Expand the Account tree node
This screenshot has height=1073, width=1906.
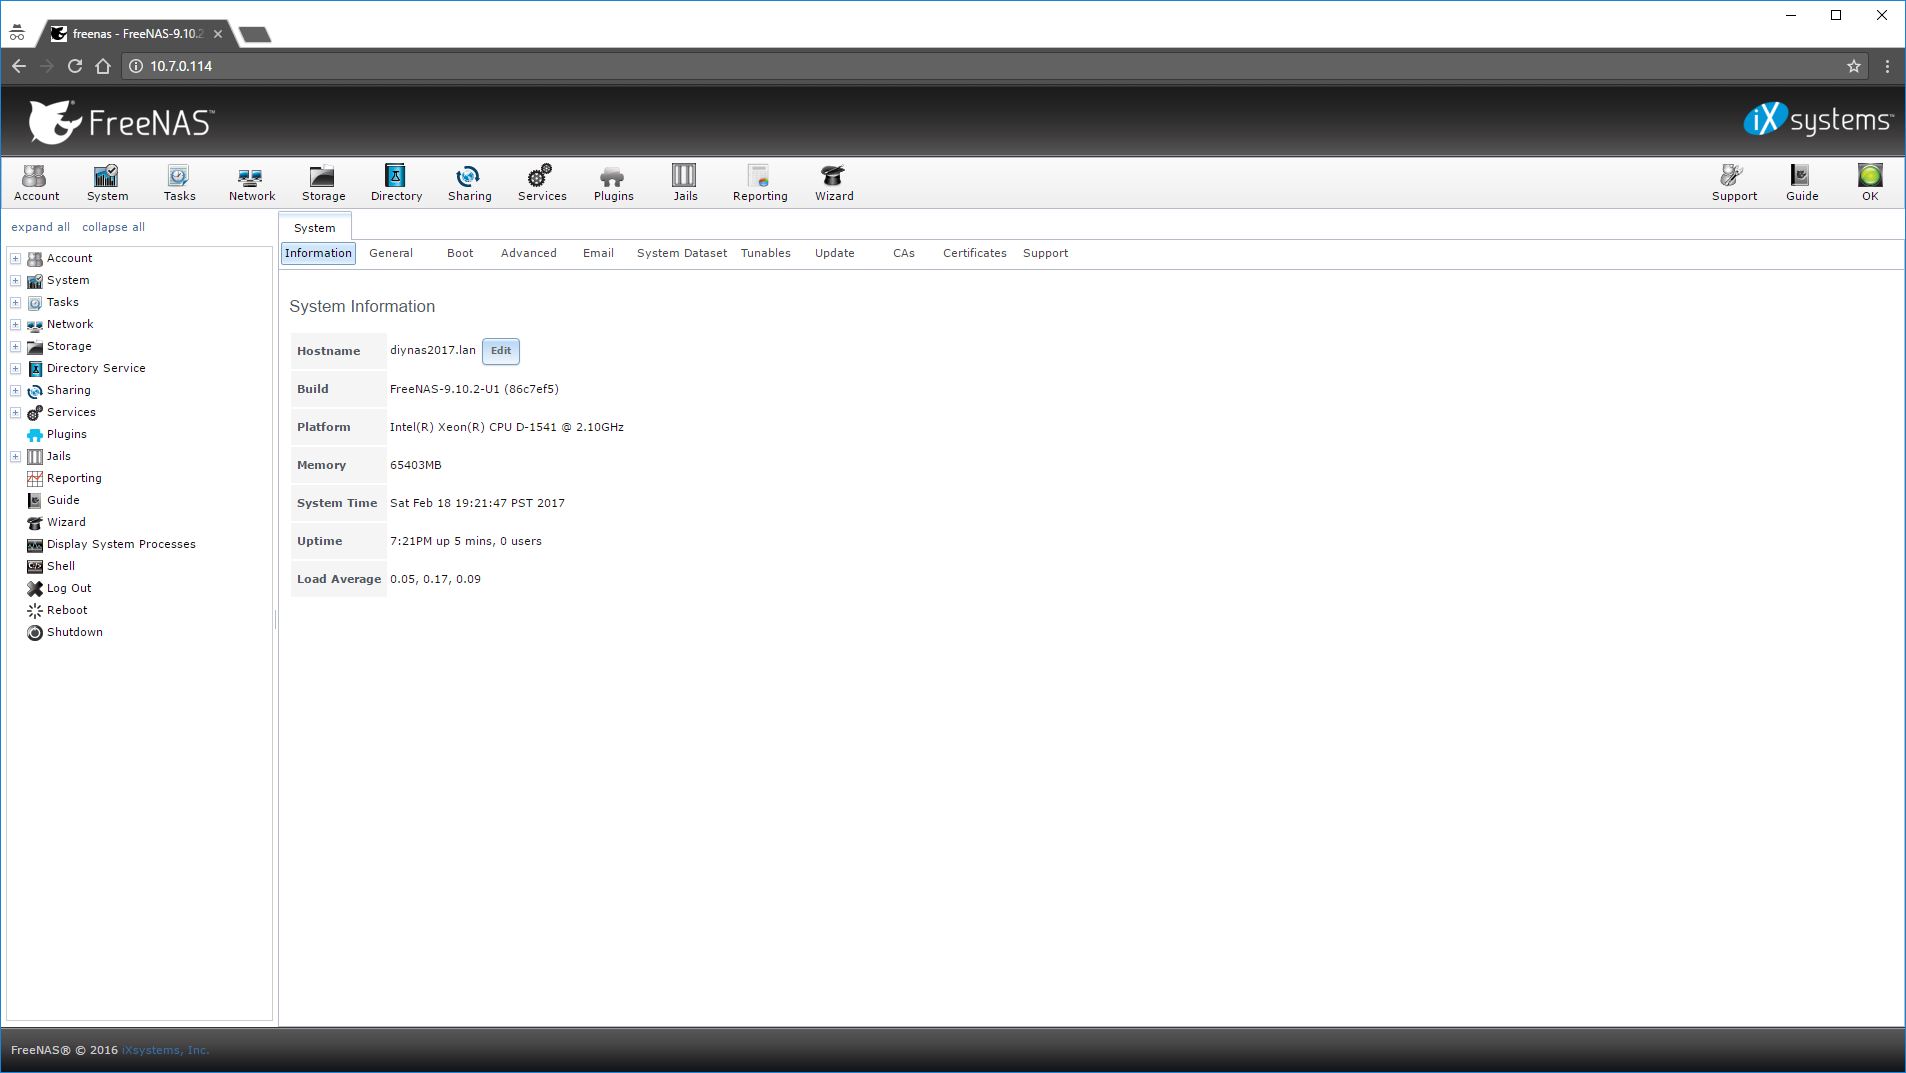(x=15, y=258)
